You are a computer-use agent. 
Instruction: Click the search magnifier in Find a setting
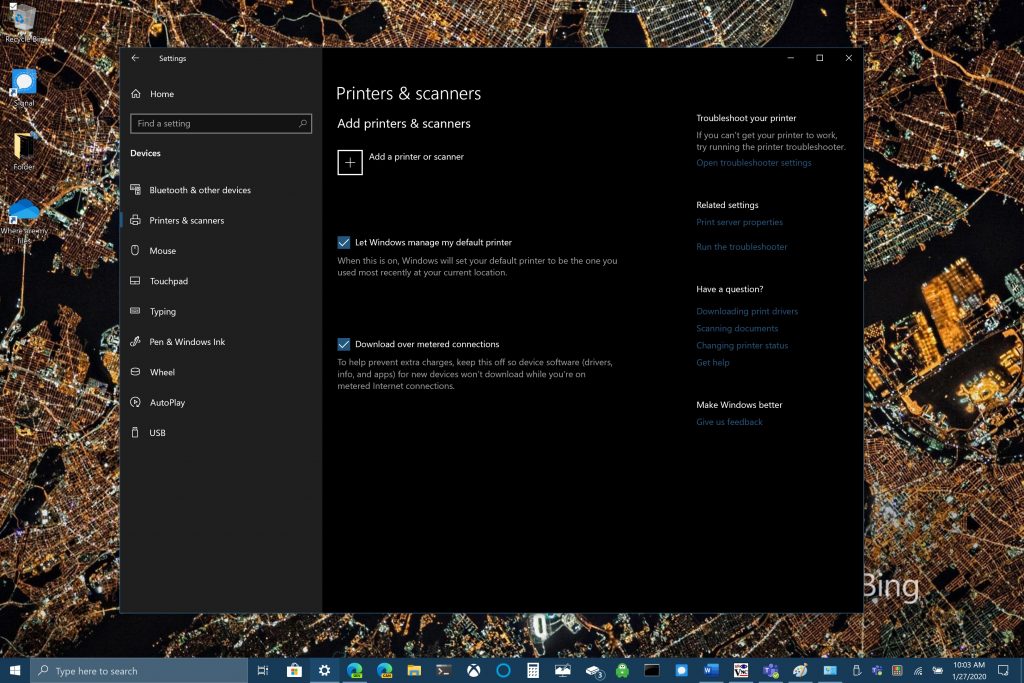[x=302, y=123]
